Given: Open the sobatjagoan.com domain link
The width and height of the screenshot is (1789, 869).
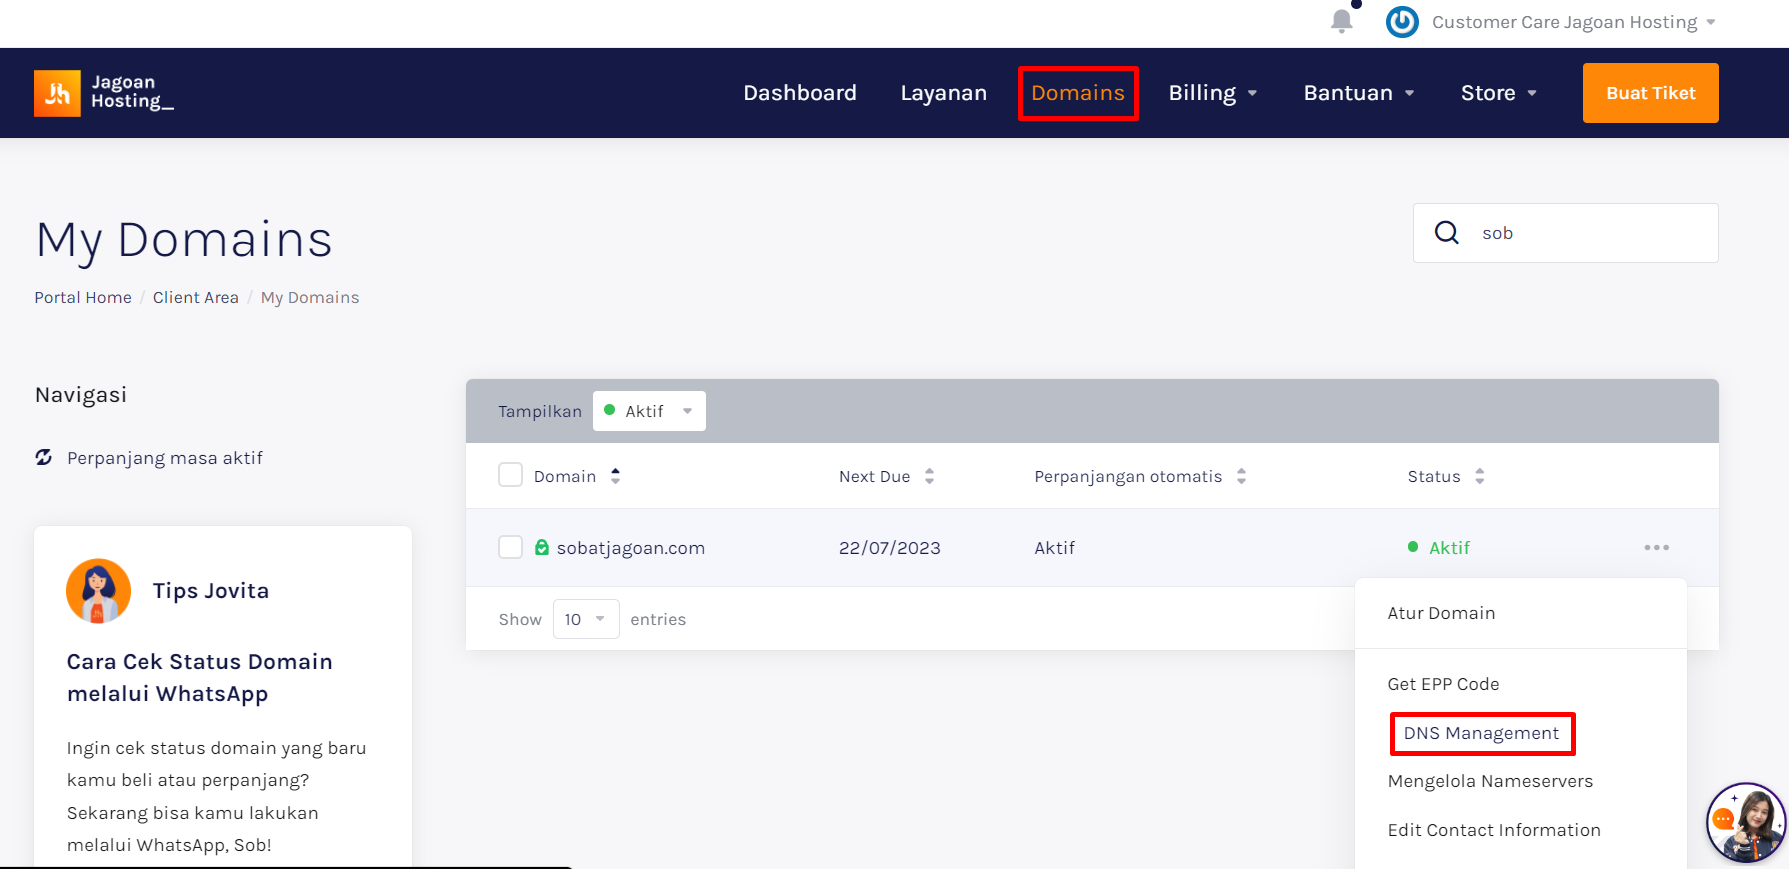Looking at the screenshot, I should point(631,548).
